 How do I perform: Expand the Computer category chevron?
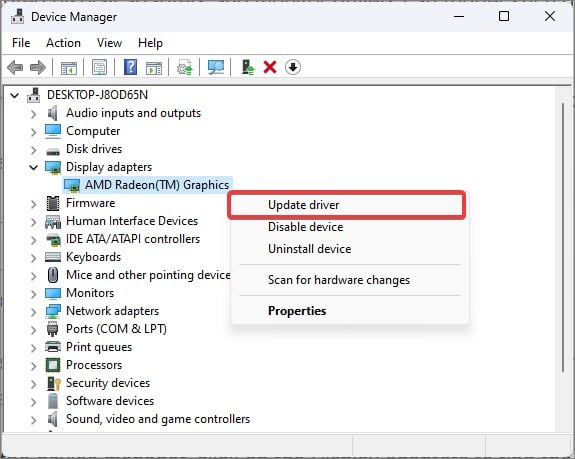click(x=33, y=132)
